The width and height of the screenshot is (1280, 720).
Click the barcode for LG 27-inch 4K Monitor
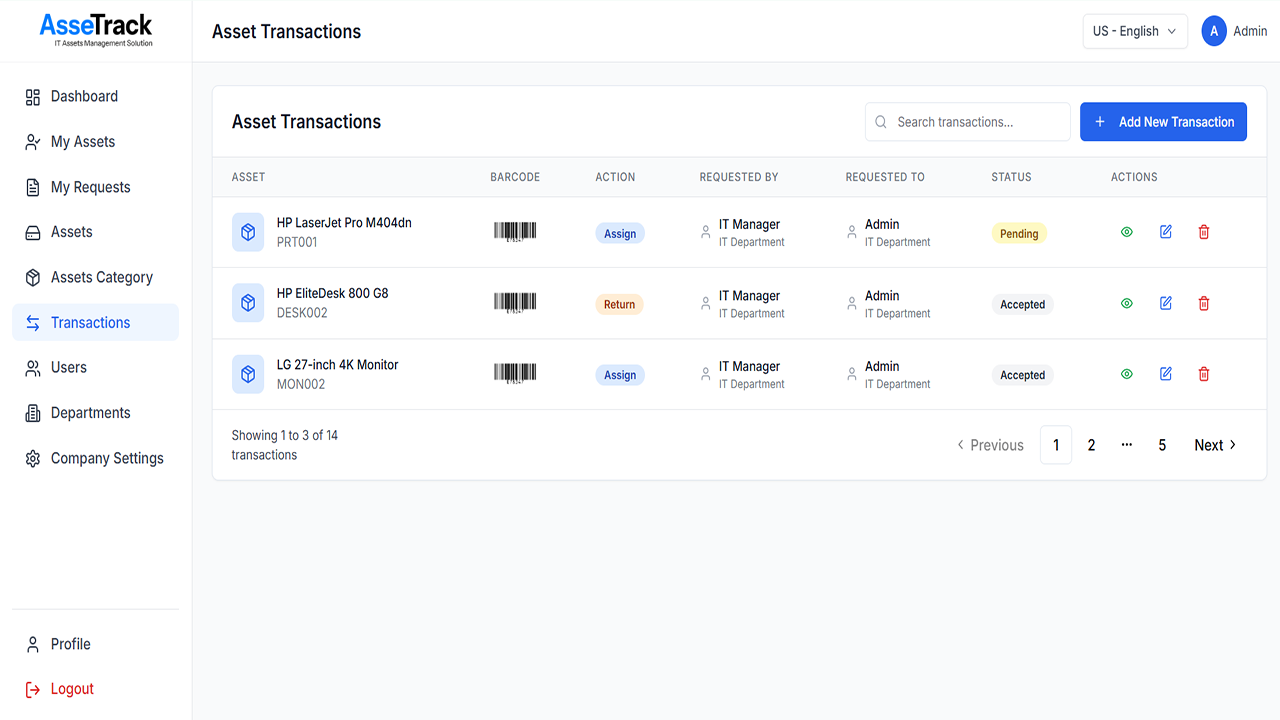515,374
